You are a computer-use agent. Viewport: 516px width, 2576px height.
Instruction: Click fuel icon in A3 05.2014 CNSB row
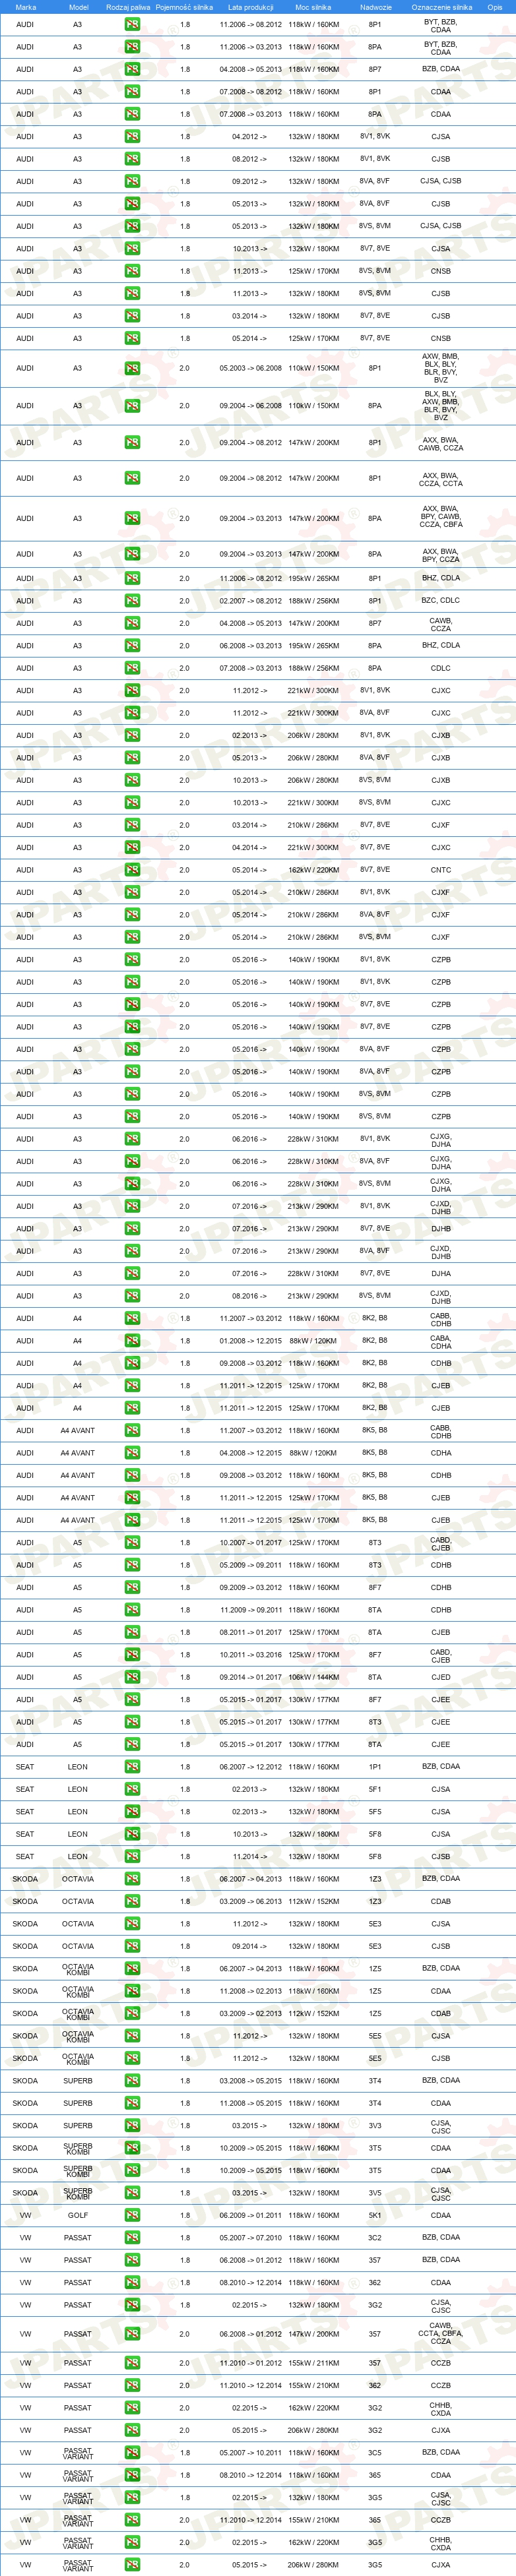[132, 338]
